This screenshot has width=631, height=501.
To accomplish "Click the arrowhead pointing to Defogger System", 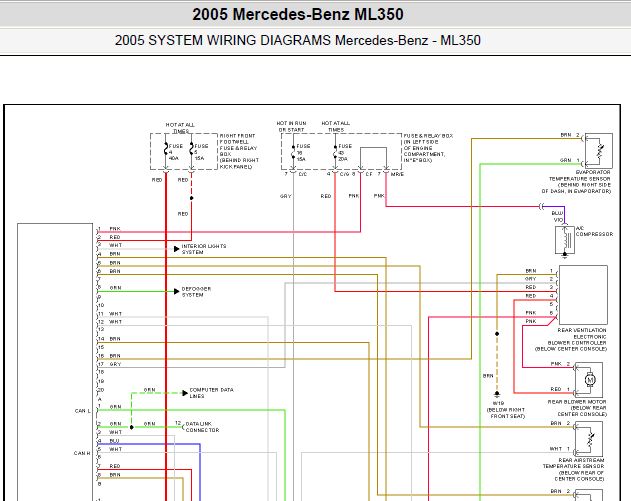I will tap(176, 291).
